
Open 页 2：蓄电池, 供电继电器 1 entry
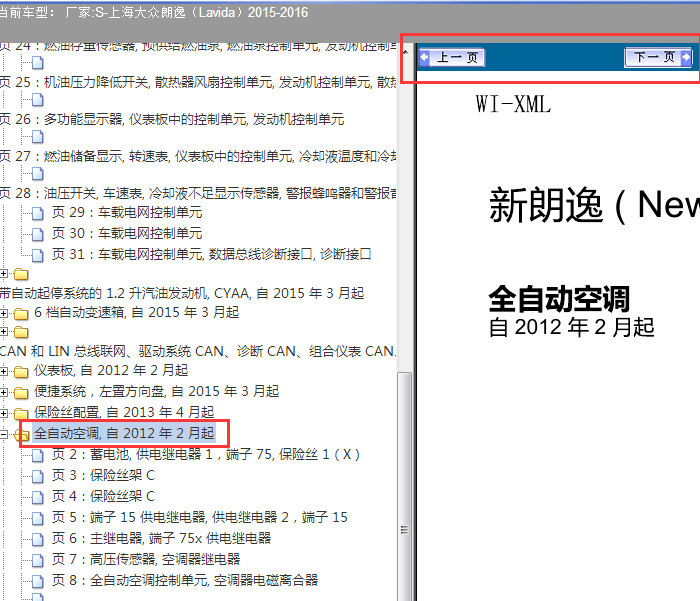[x=205, y=454]
